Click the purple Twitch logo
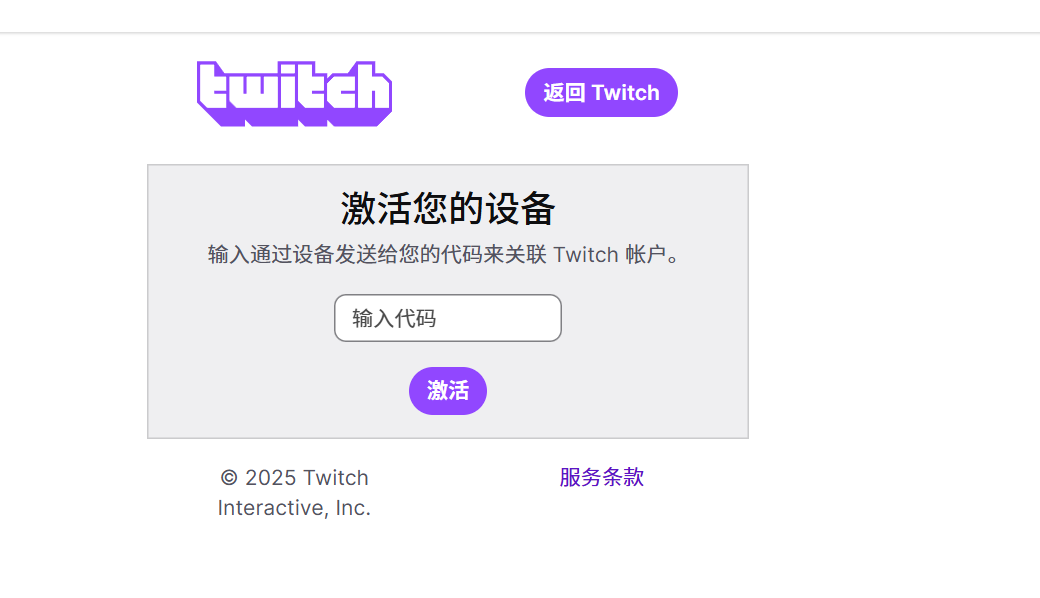This screenshot has width=1040, height=598. coord(294,93)
